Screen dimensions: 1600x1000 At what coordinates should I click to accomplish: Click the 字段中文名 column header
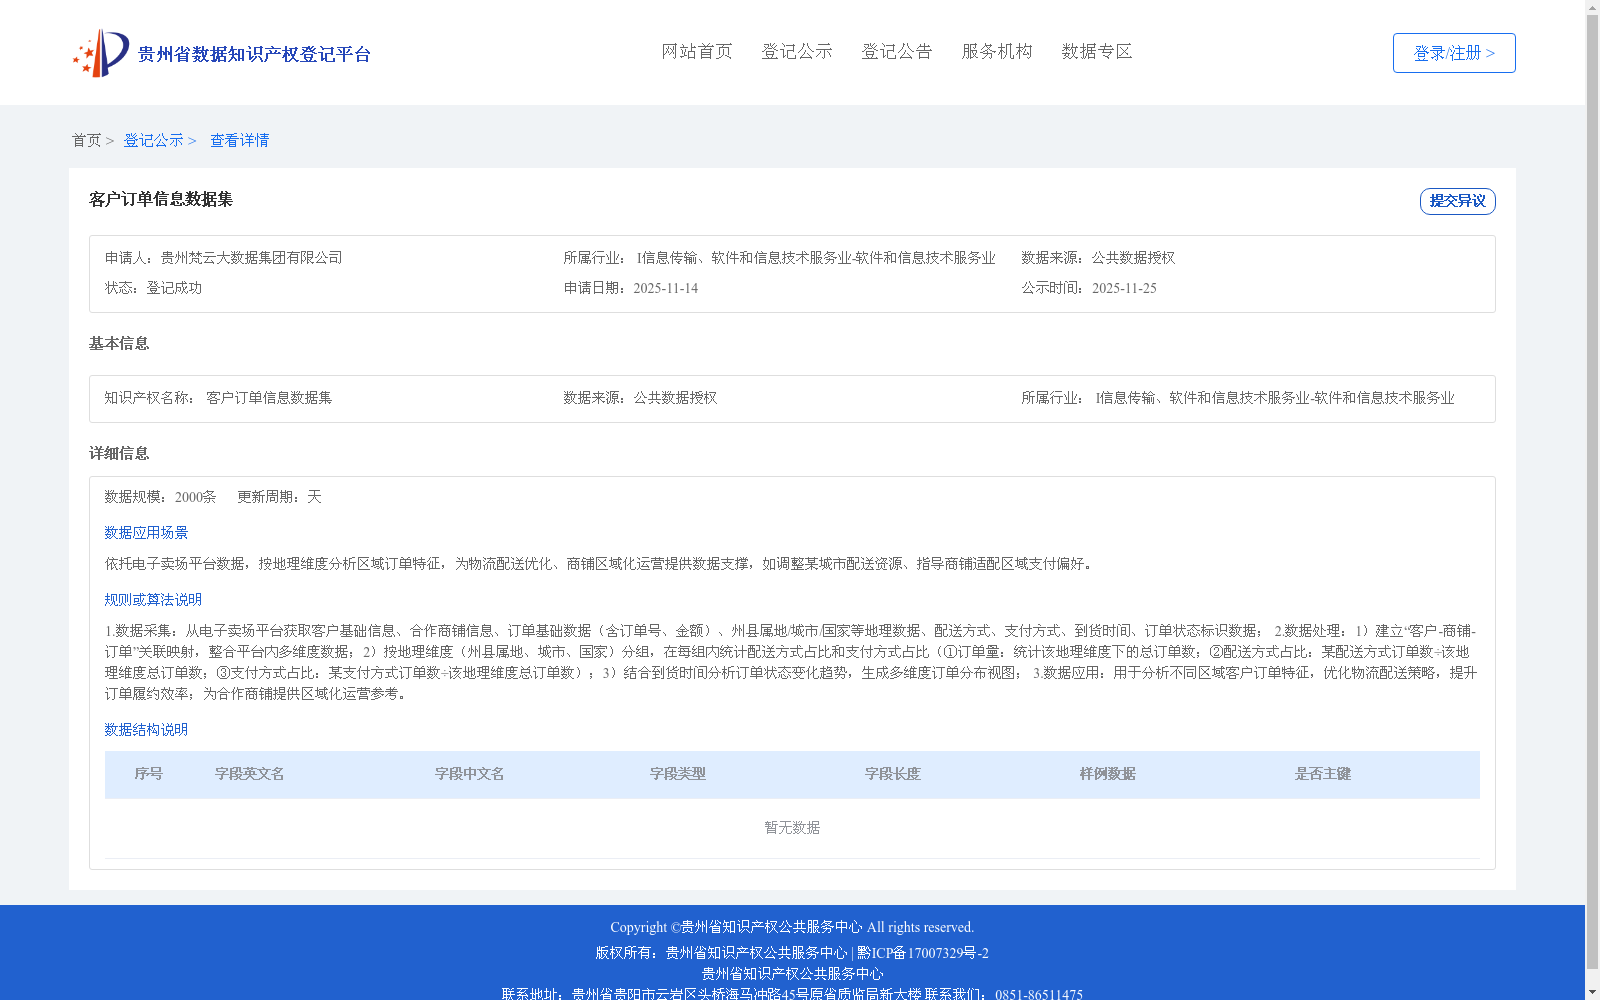point(470,774)
